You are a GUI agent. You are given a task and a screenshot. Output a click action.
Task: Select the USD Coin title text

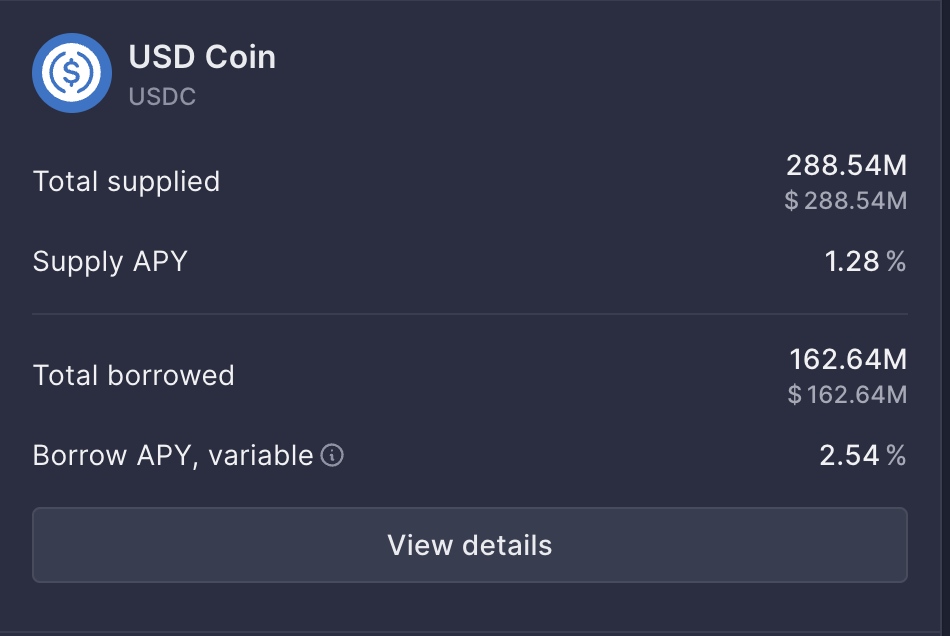pyautogui.click(x=202, y=57)
